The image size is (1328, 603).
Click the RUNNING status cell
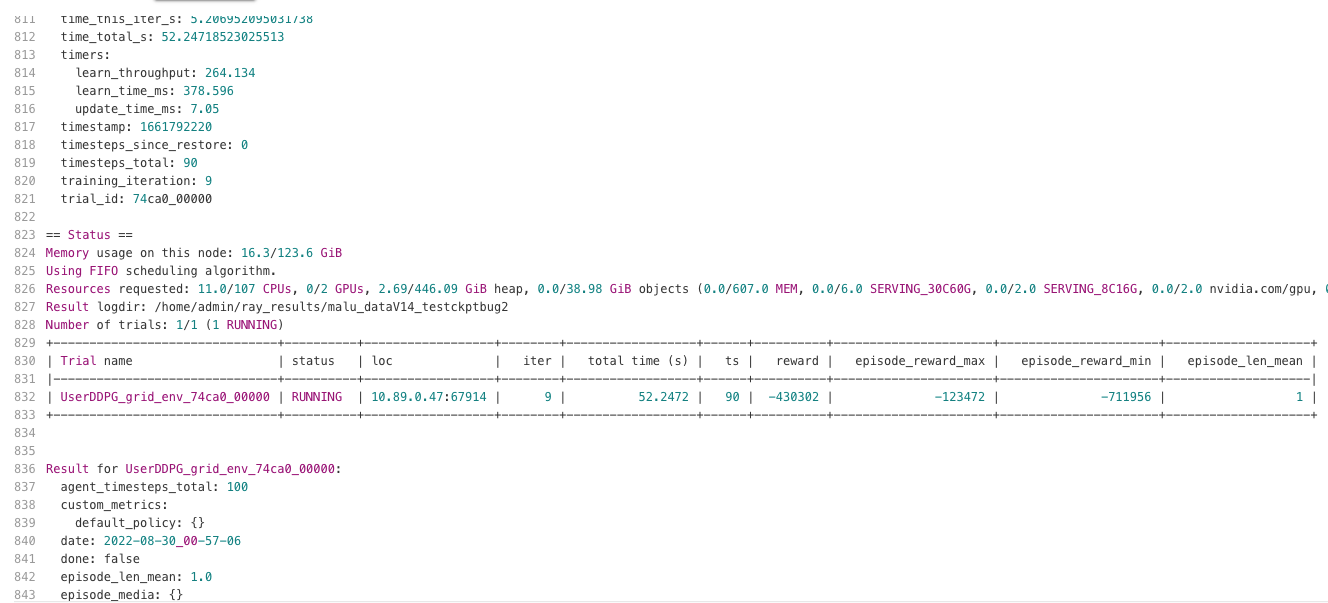click(316, 396)
